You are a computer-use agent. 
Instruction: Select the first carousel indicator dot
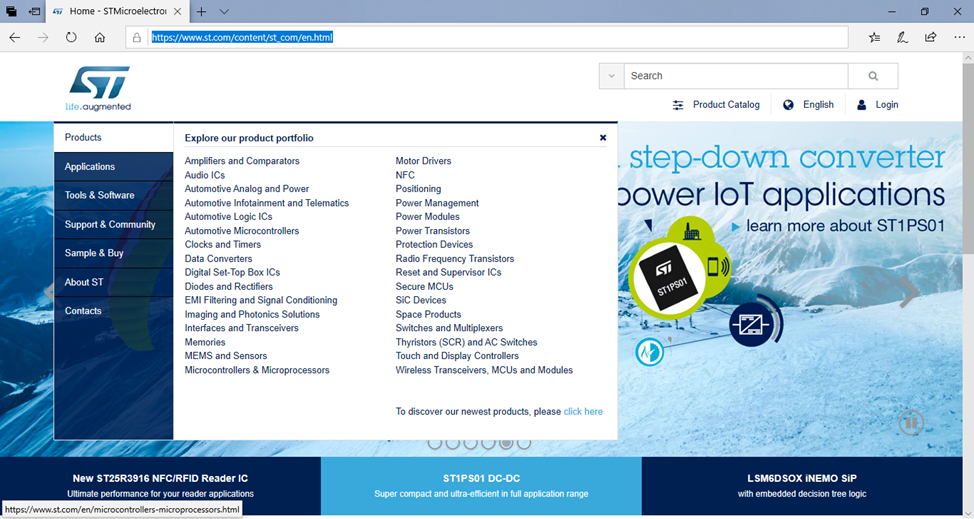pyautogui.click(x=435, y=443)
